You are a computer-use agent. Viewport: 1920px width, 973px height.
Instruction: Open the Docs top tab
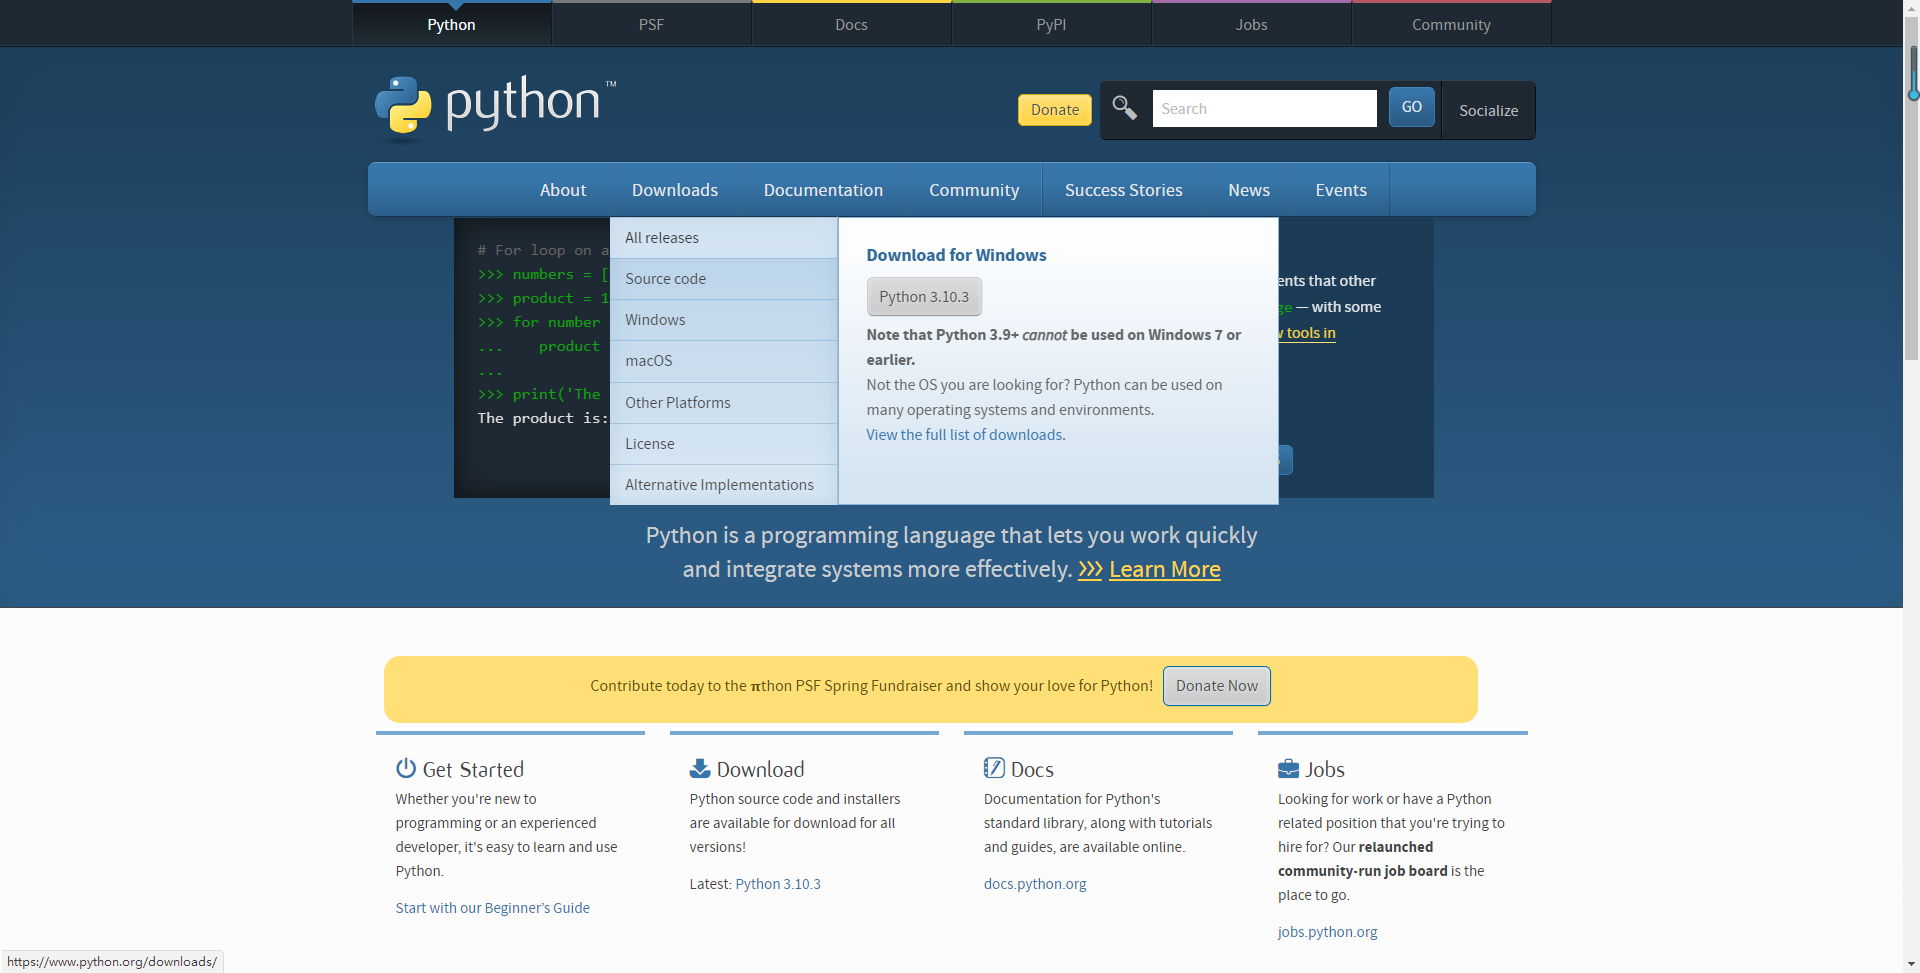tap(851, 24)
